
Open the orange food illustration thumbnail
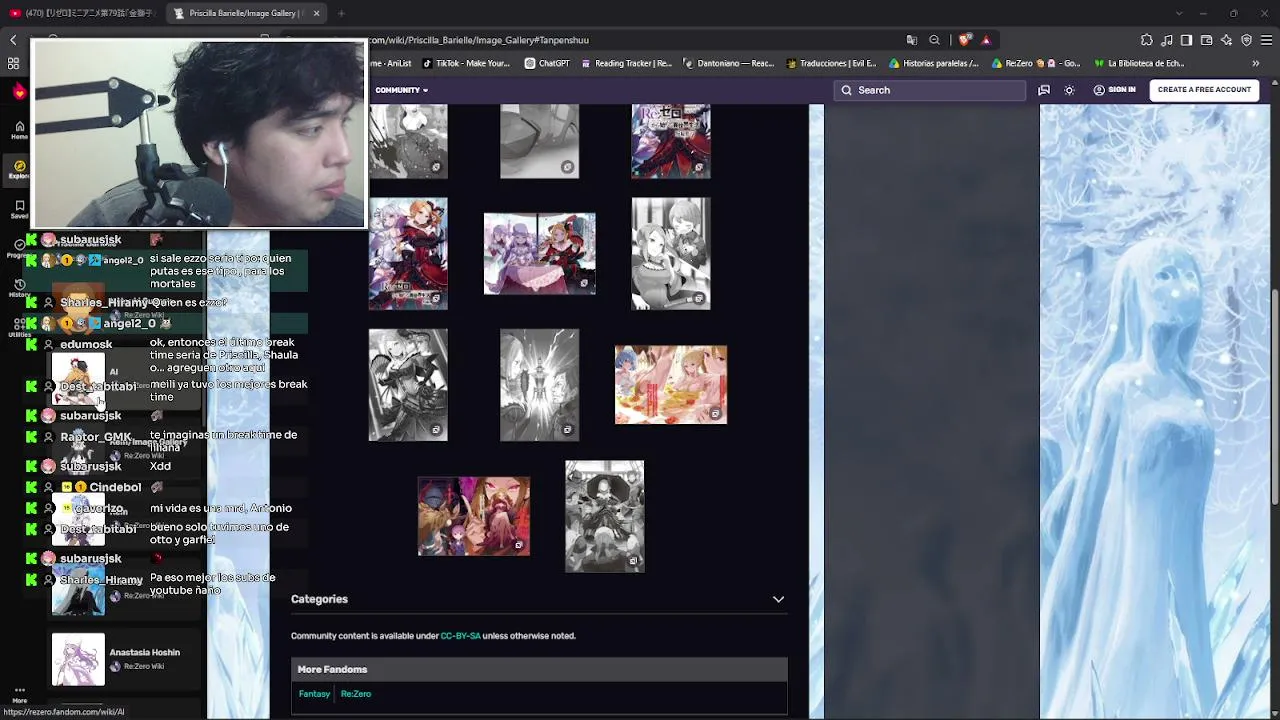pyautogui.click(x=671, y=385)
